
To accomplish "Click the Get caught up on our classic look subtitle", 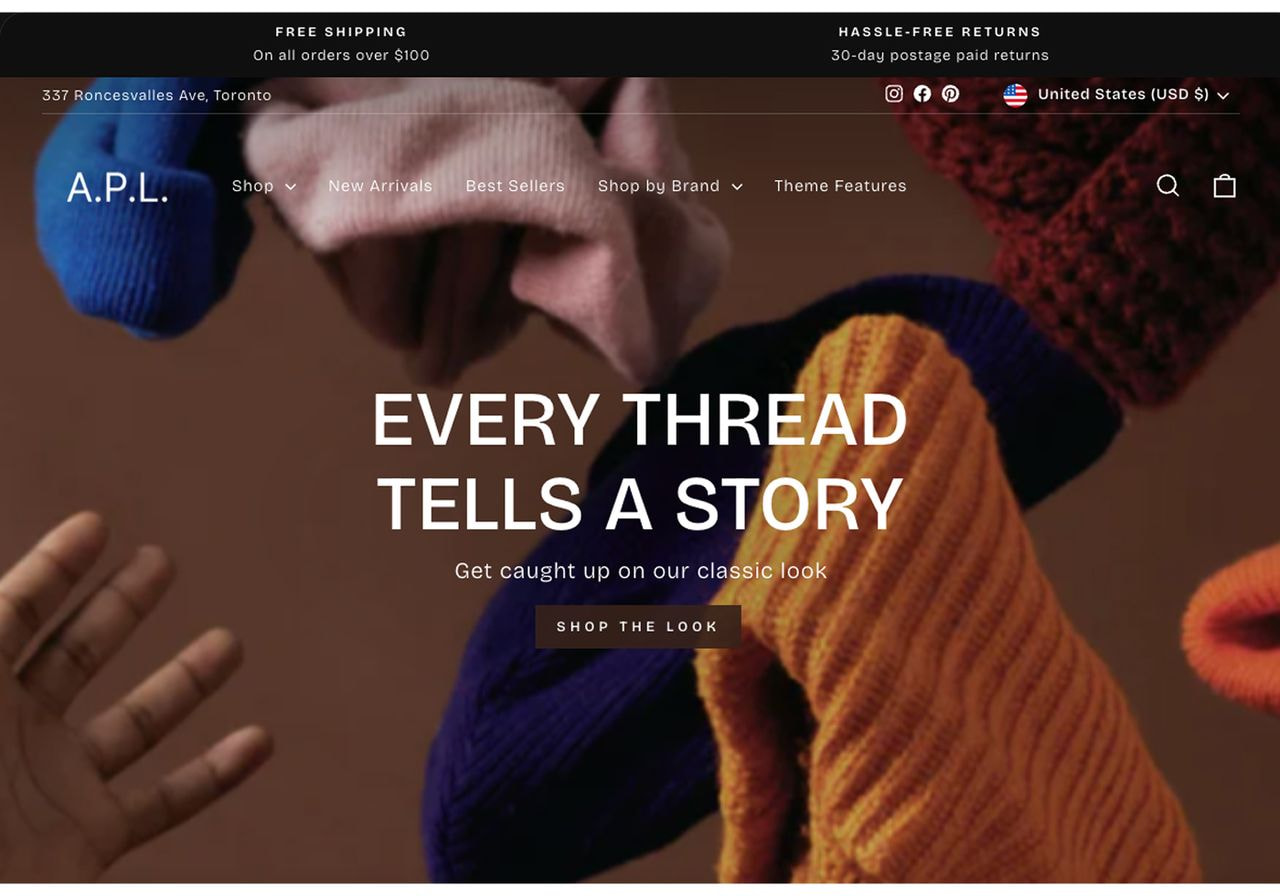I will click(640, 571).
